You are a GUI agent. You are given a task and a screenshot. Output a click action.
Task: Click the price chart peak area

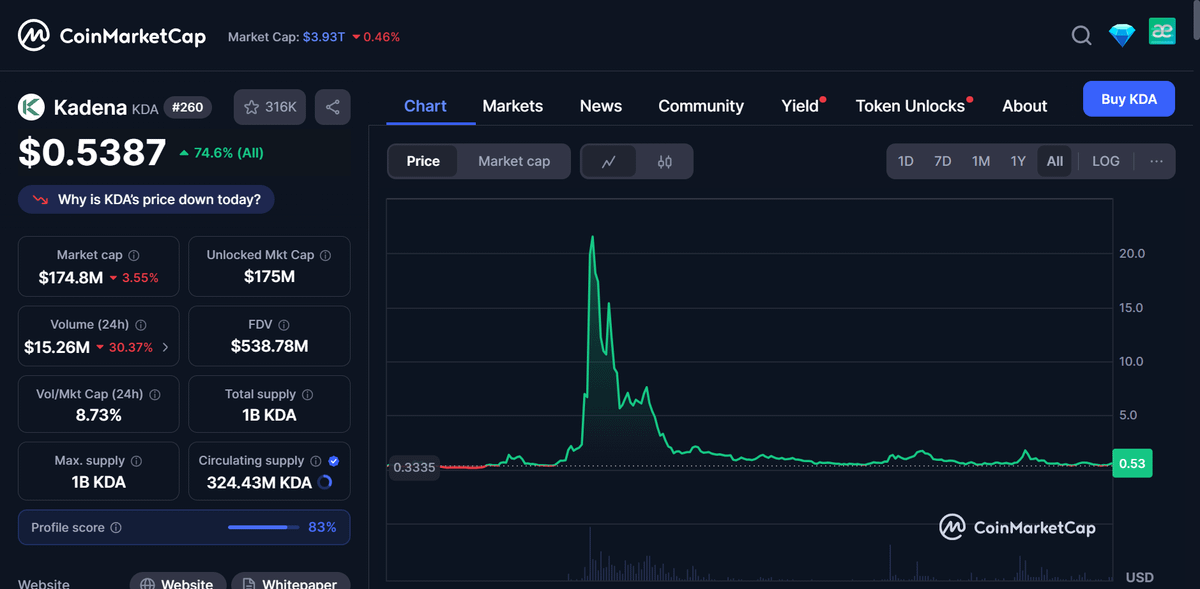(593, 240)
